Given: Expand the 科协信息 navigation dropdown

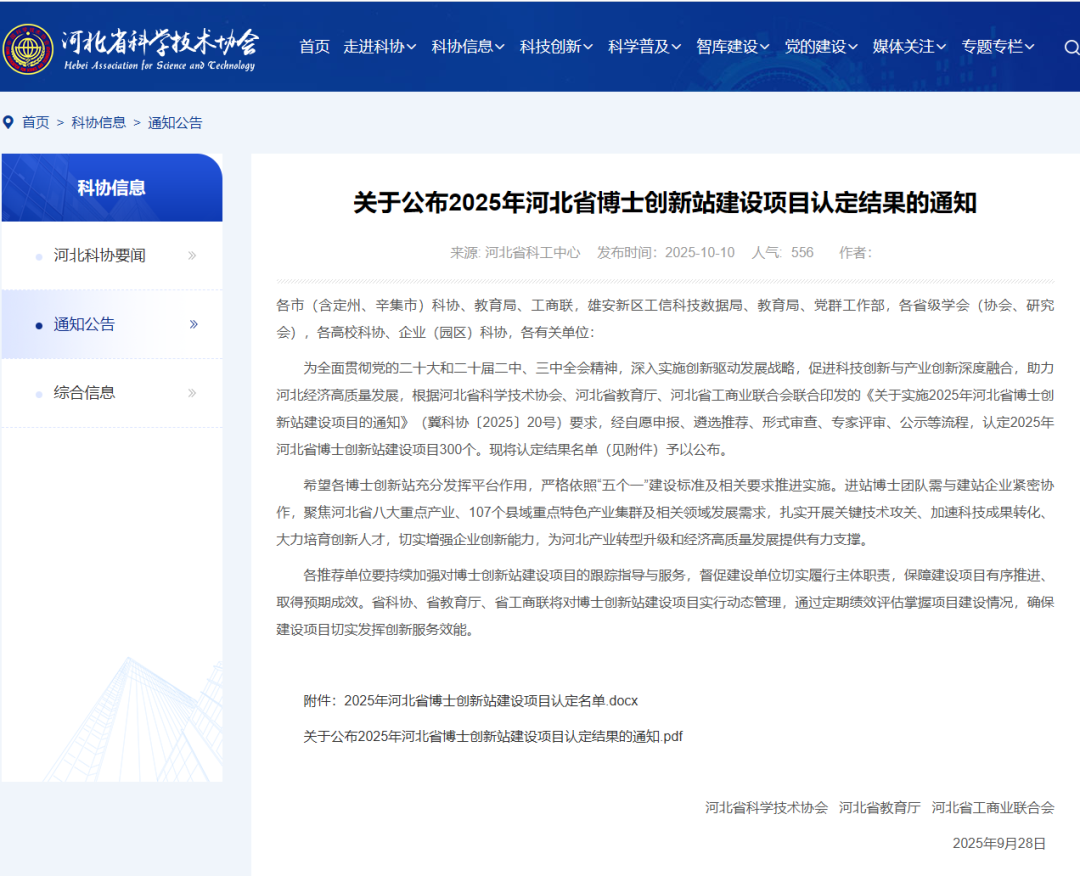Looking at the screenshot, I should 468,47.
